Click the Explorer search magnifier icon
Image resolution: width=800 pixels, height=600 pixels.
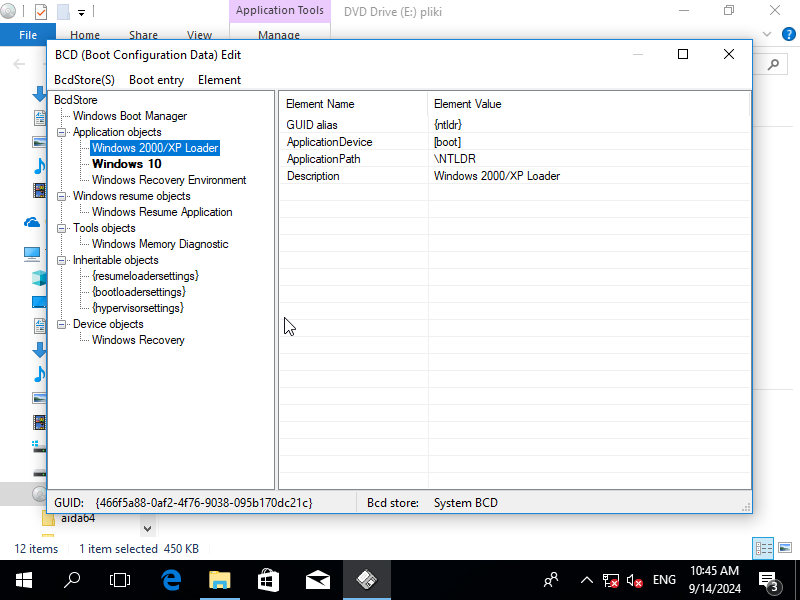(773, 64)
